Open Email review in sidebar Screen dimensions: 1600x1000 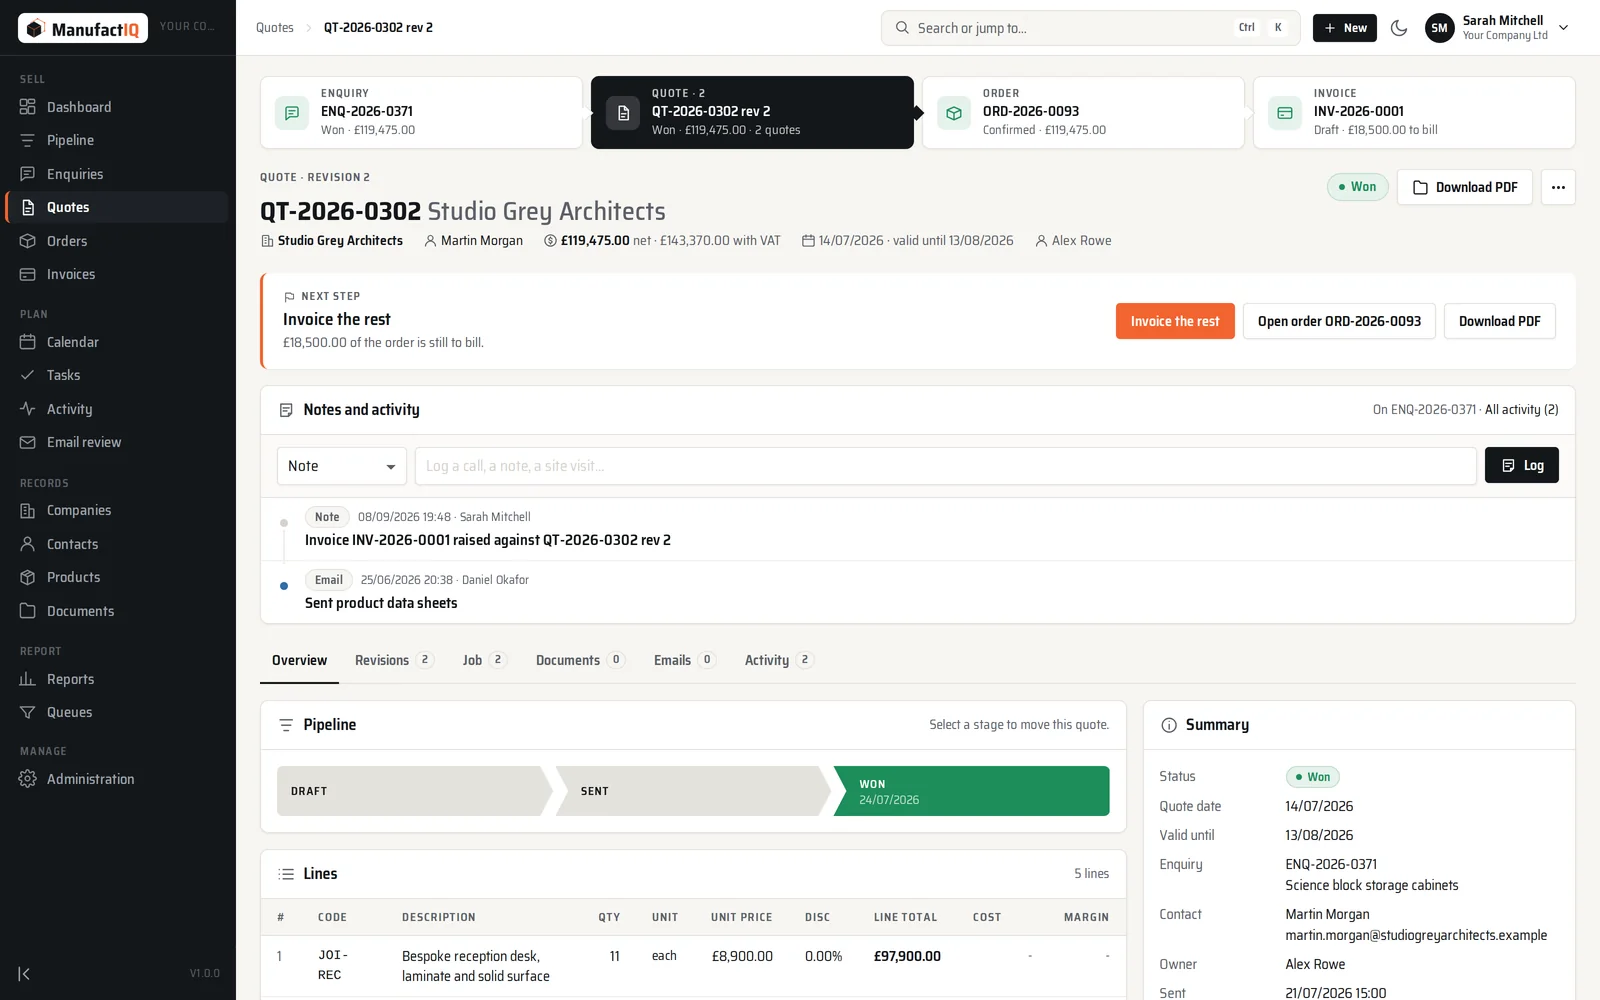(x=117, y=442)
